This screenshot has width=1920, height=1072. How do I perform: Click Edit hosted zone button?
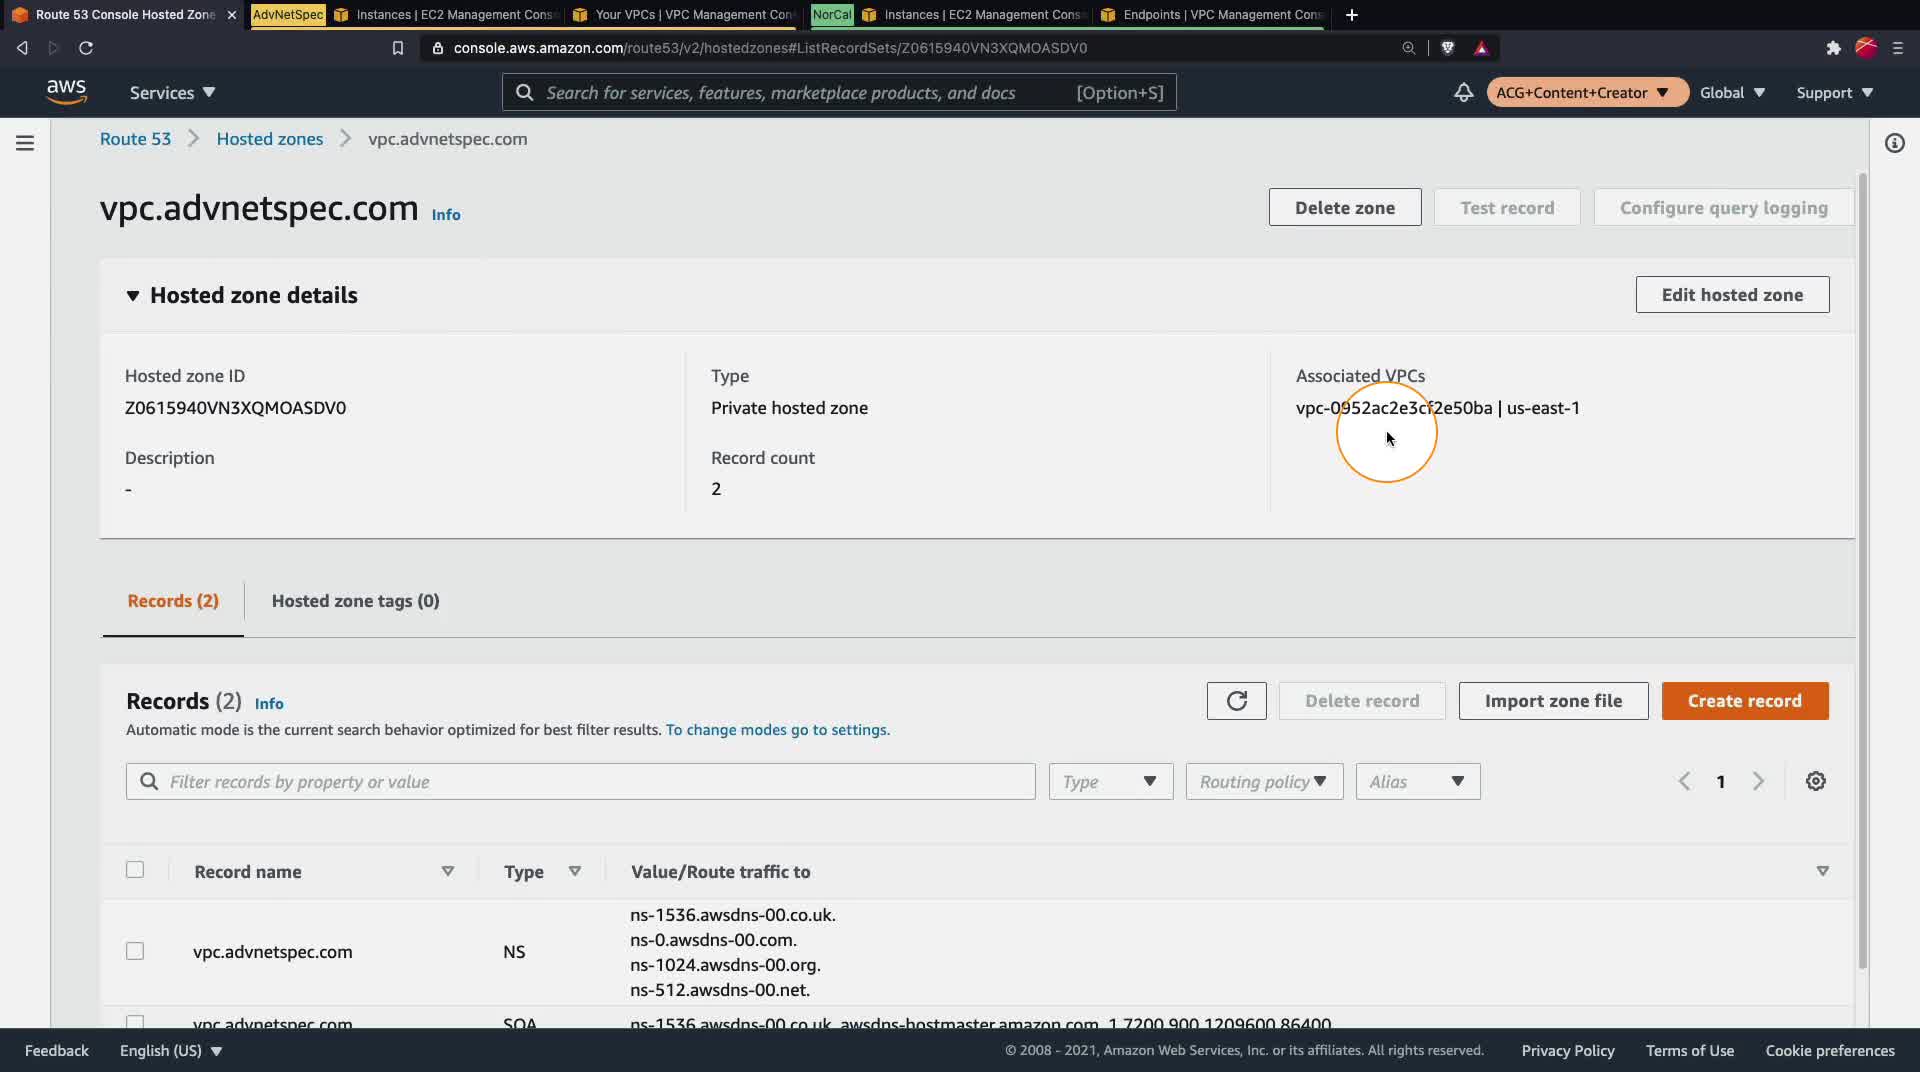point(1732,294)
